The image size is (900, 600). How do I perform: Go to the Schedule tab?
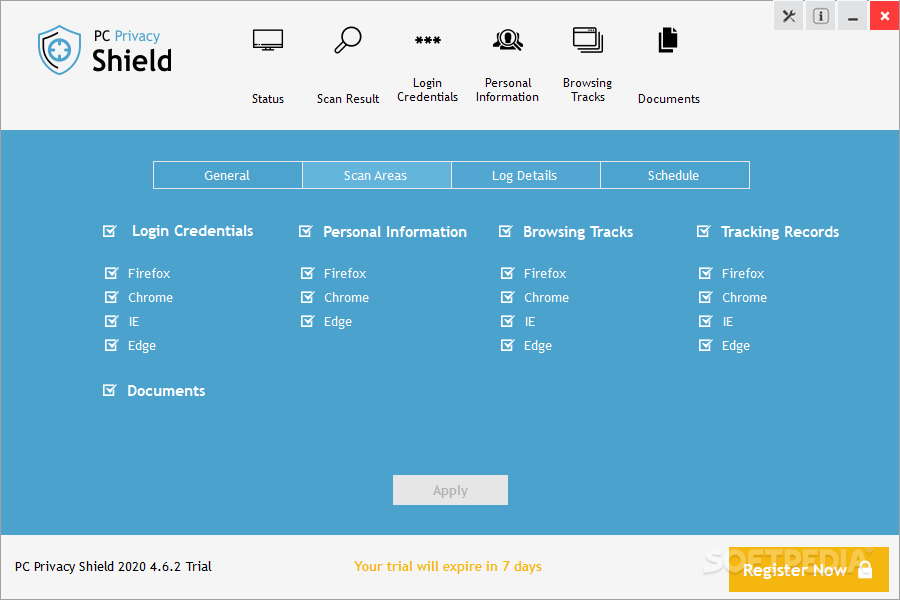(x=674, y=175)
